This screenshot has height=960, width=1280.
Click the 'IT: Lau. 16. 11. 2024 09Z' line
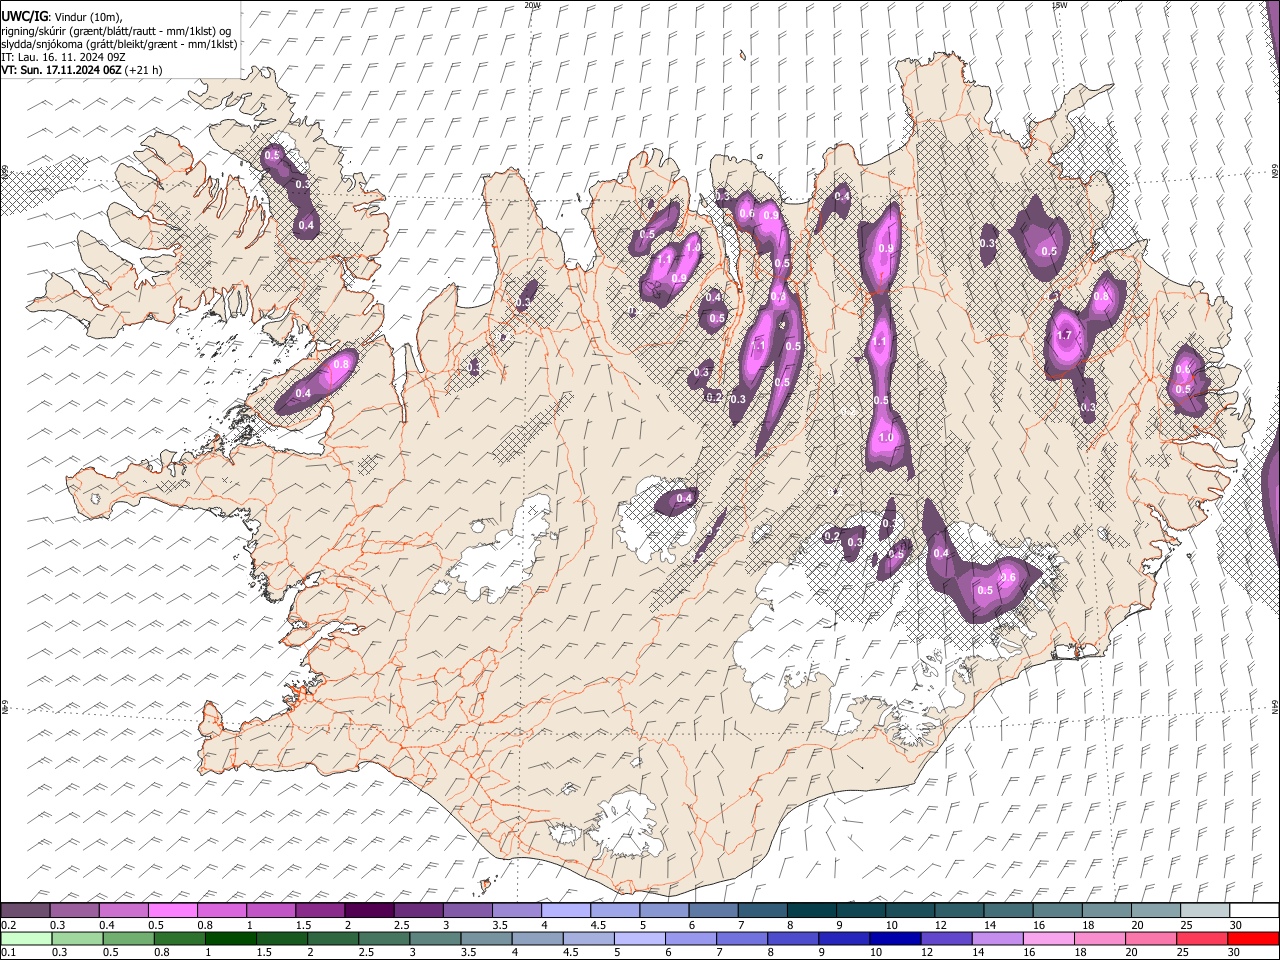point(63,57)
